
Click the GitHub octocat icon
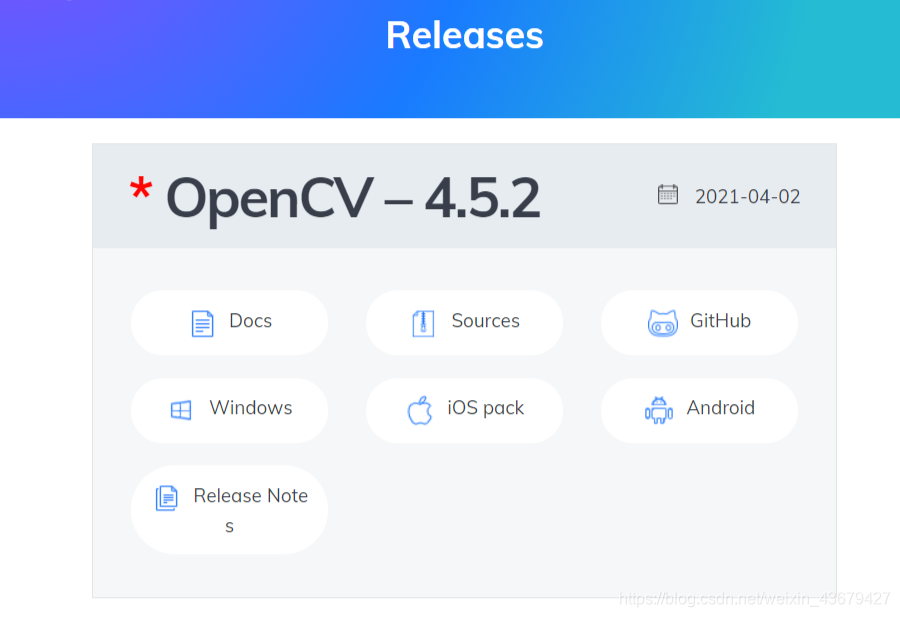[662, 323]
